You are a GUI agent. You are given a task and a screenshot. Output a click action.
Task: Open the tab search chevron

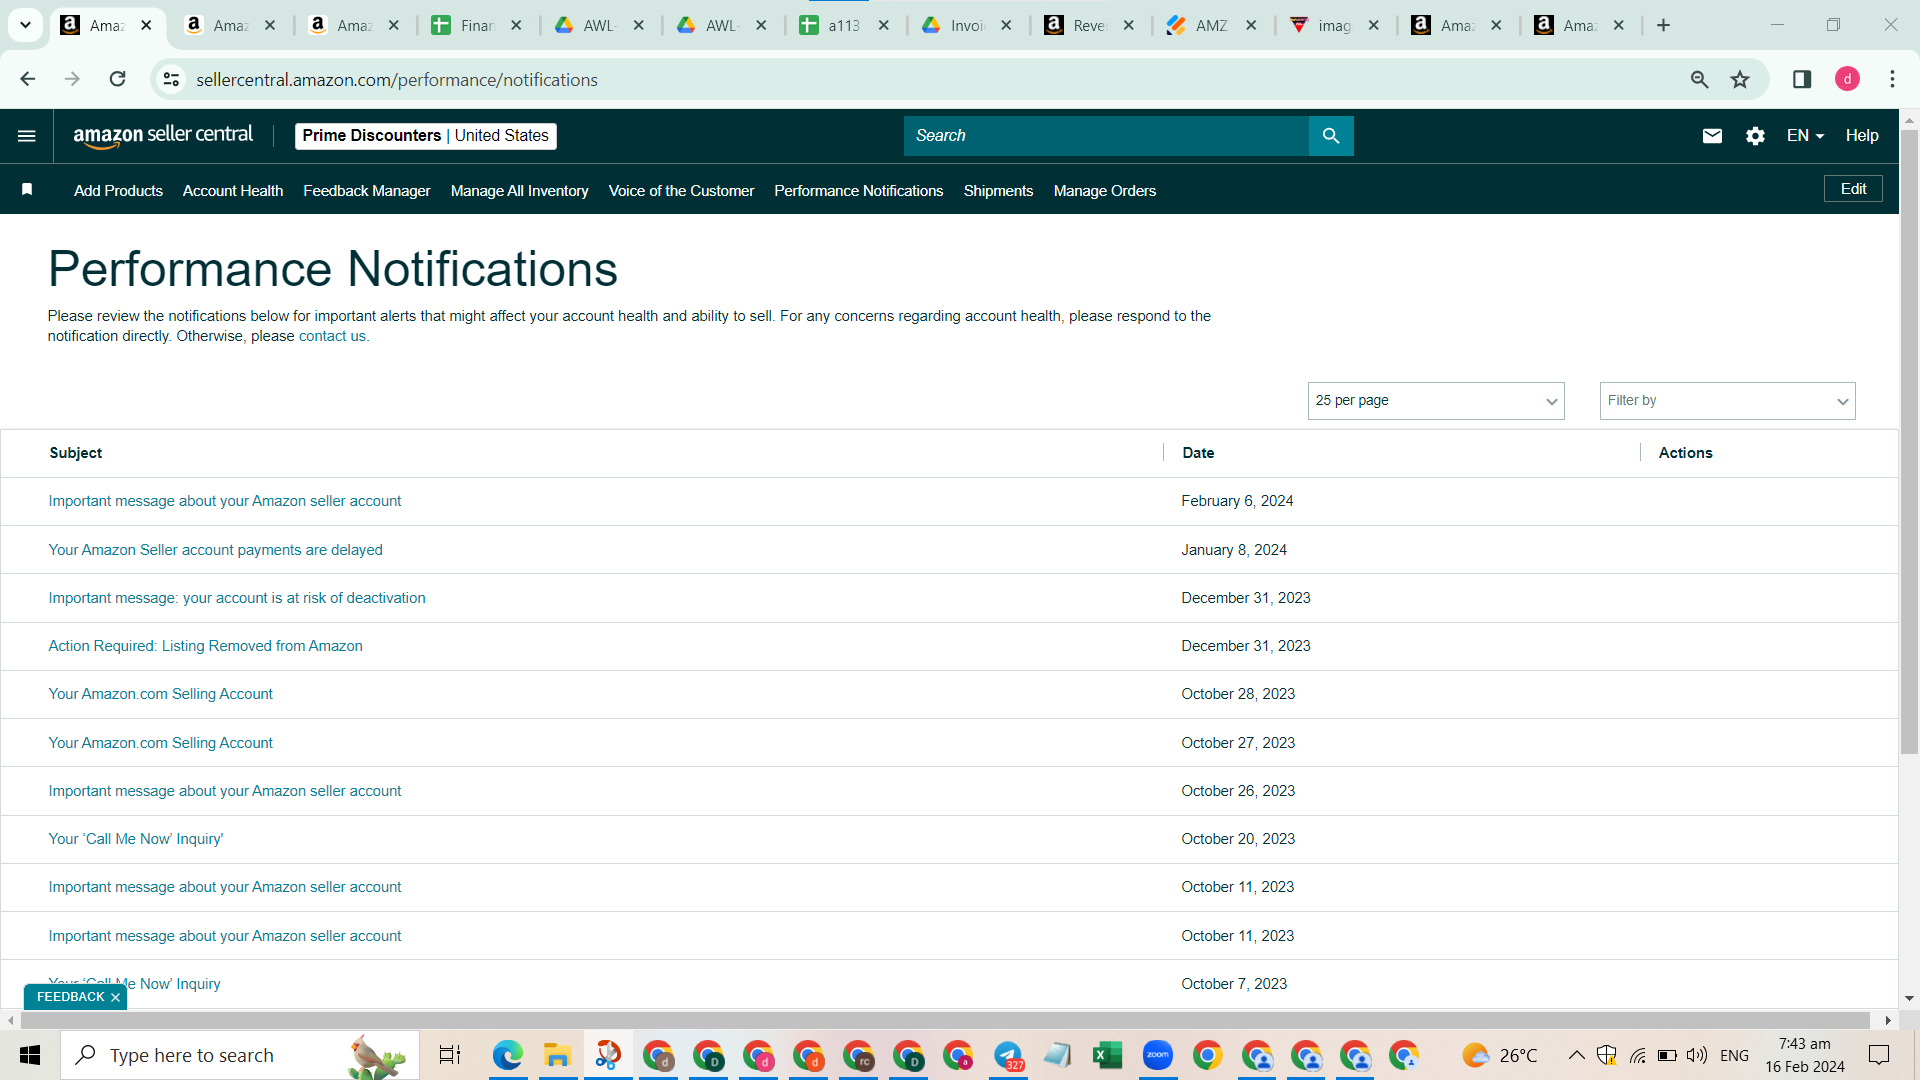point(25,25)
